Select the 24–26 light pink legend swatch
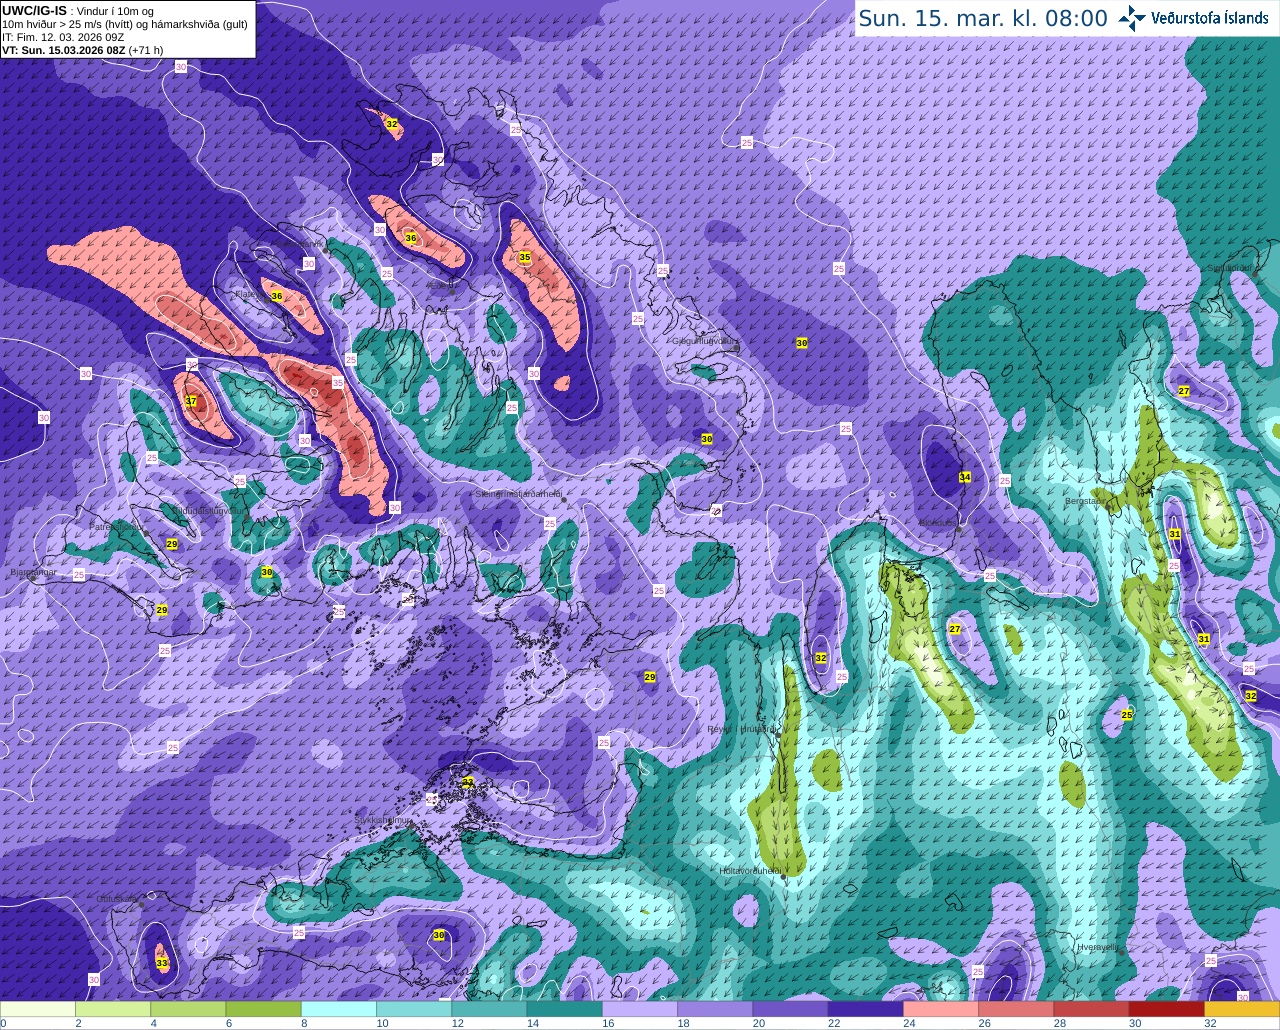The image size is (1280, 1030). (x=941, y=1008)
